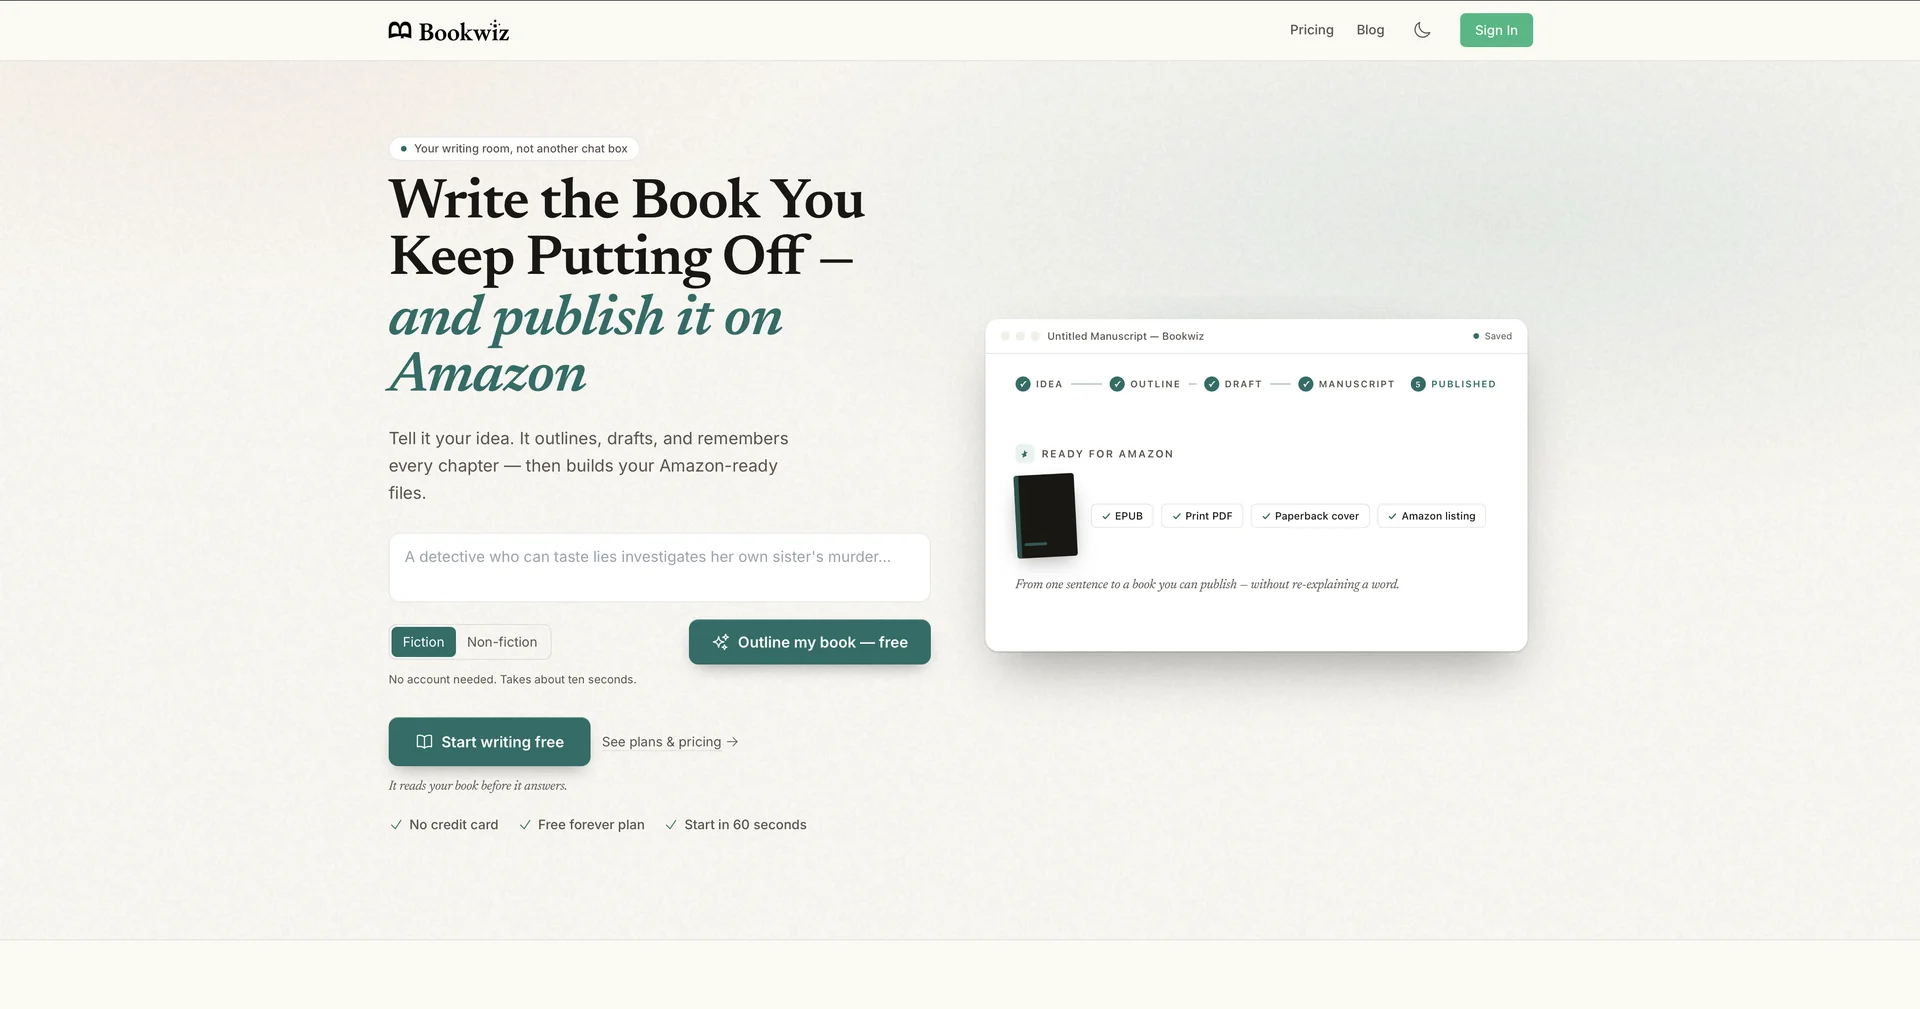The width and height of the screenshot is (1920, 1009).
Task: Click the Free forever plan checkmark
Action: 525,825
